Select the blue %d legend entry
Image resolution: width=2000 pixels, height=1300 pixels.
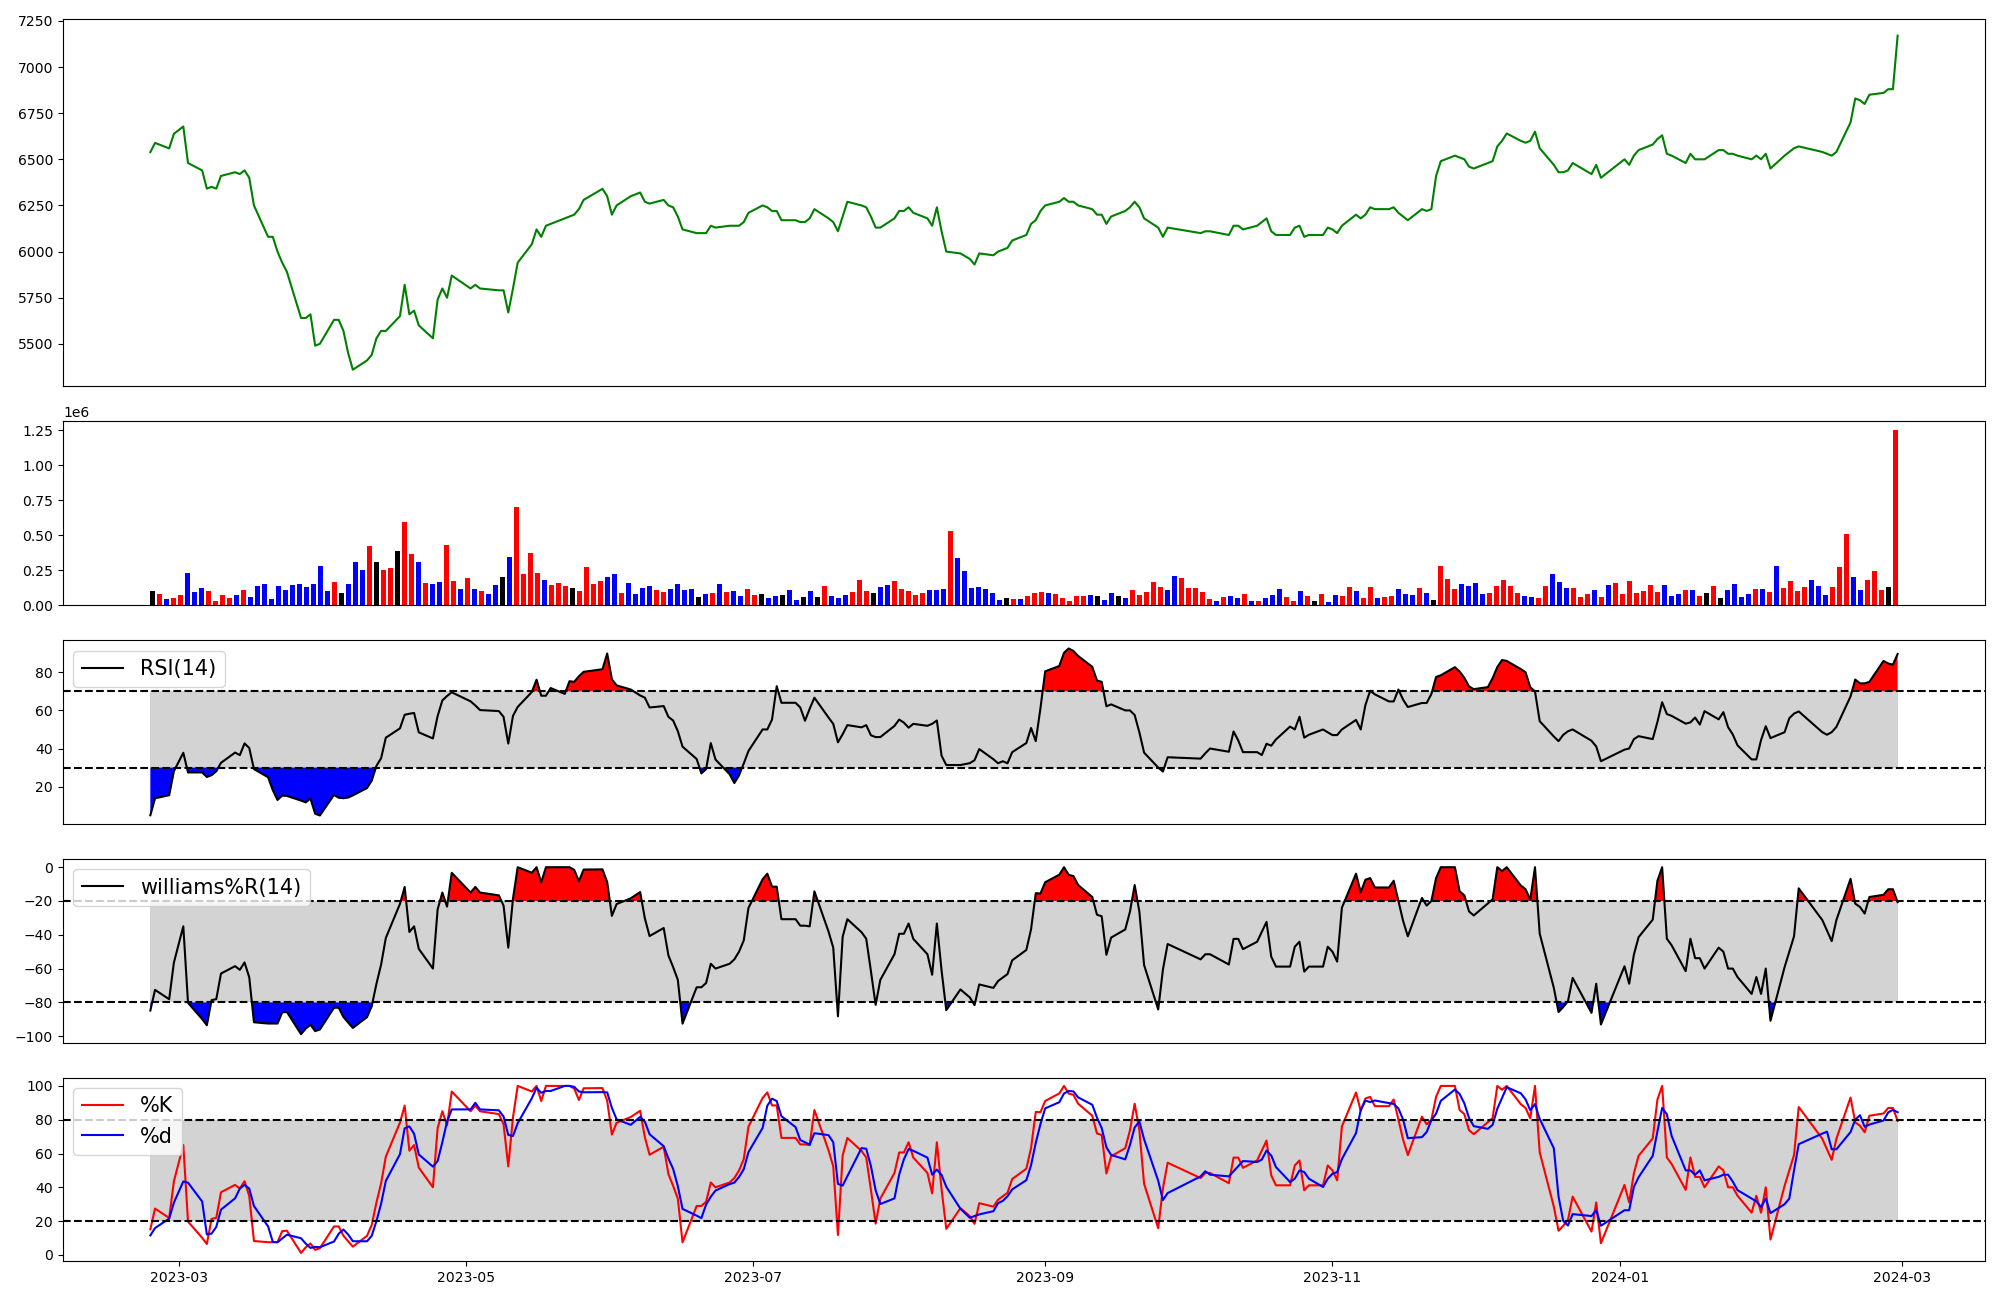[155, 1136]
